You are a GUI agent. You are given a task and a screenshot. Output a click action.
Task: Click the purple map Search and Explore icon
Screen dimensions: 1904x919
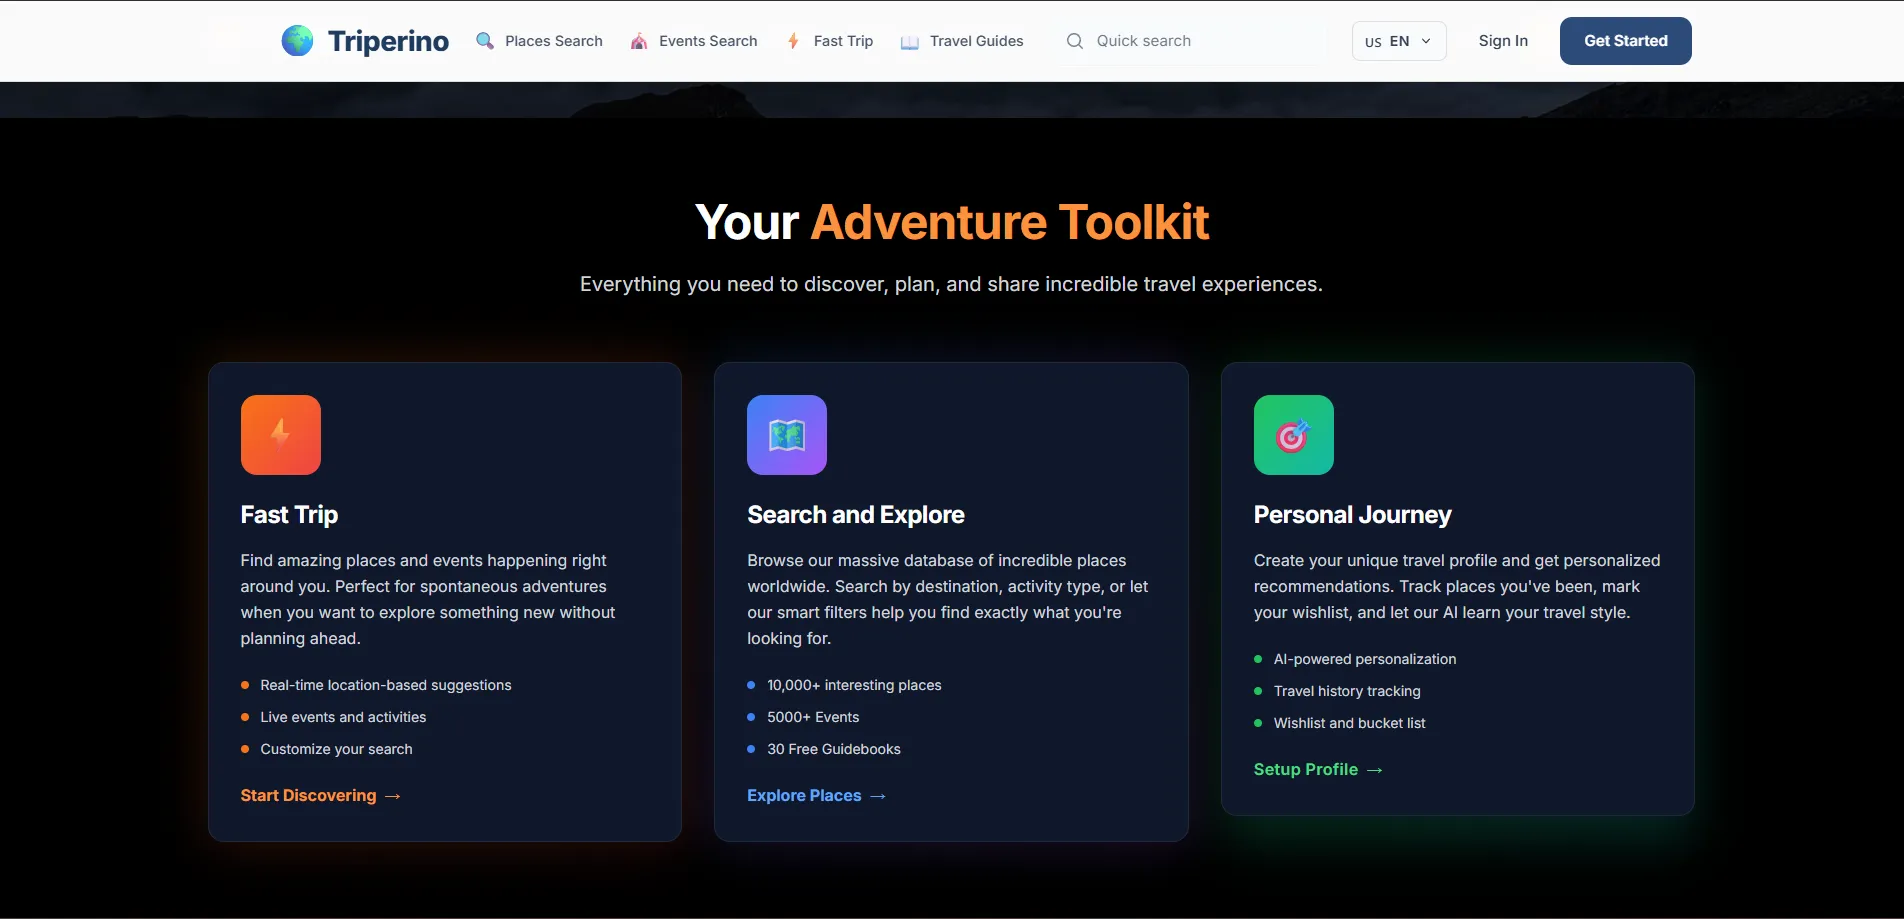[x=787, y=435]
